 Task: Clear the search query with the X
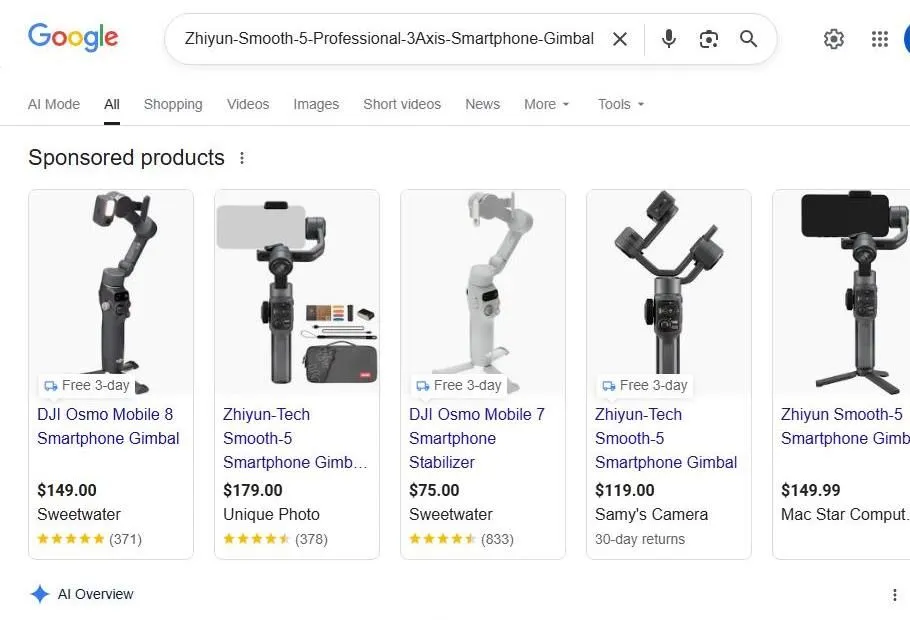coord(620,38)
